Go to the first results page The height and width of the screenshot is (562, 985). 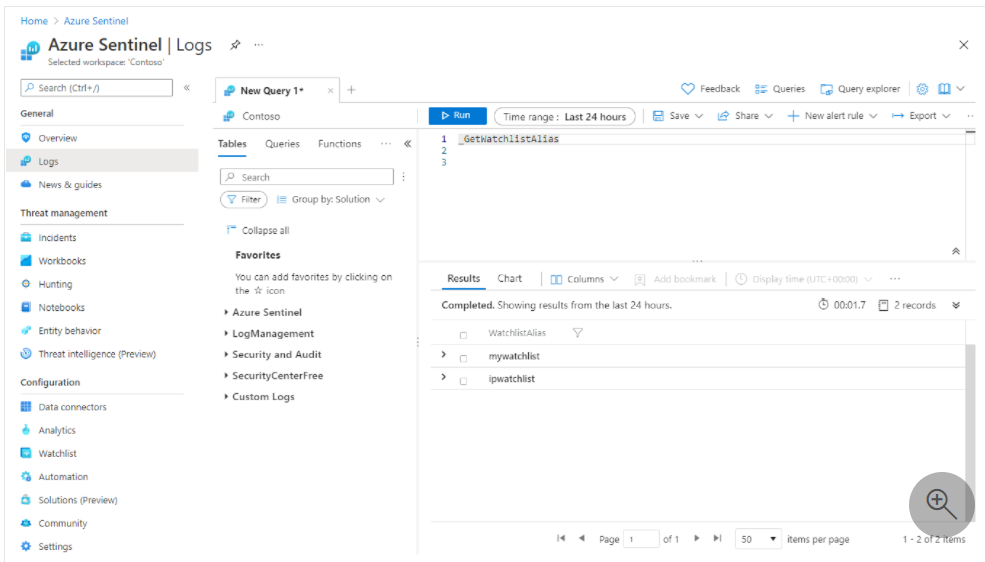coord(561,538)
